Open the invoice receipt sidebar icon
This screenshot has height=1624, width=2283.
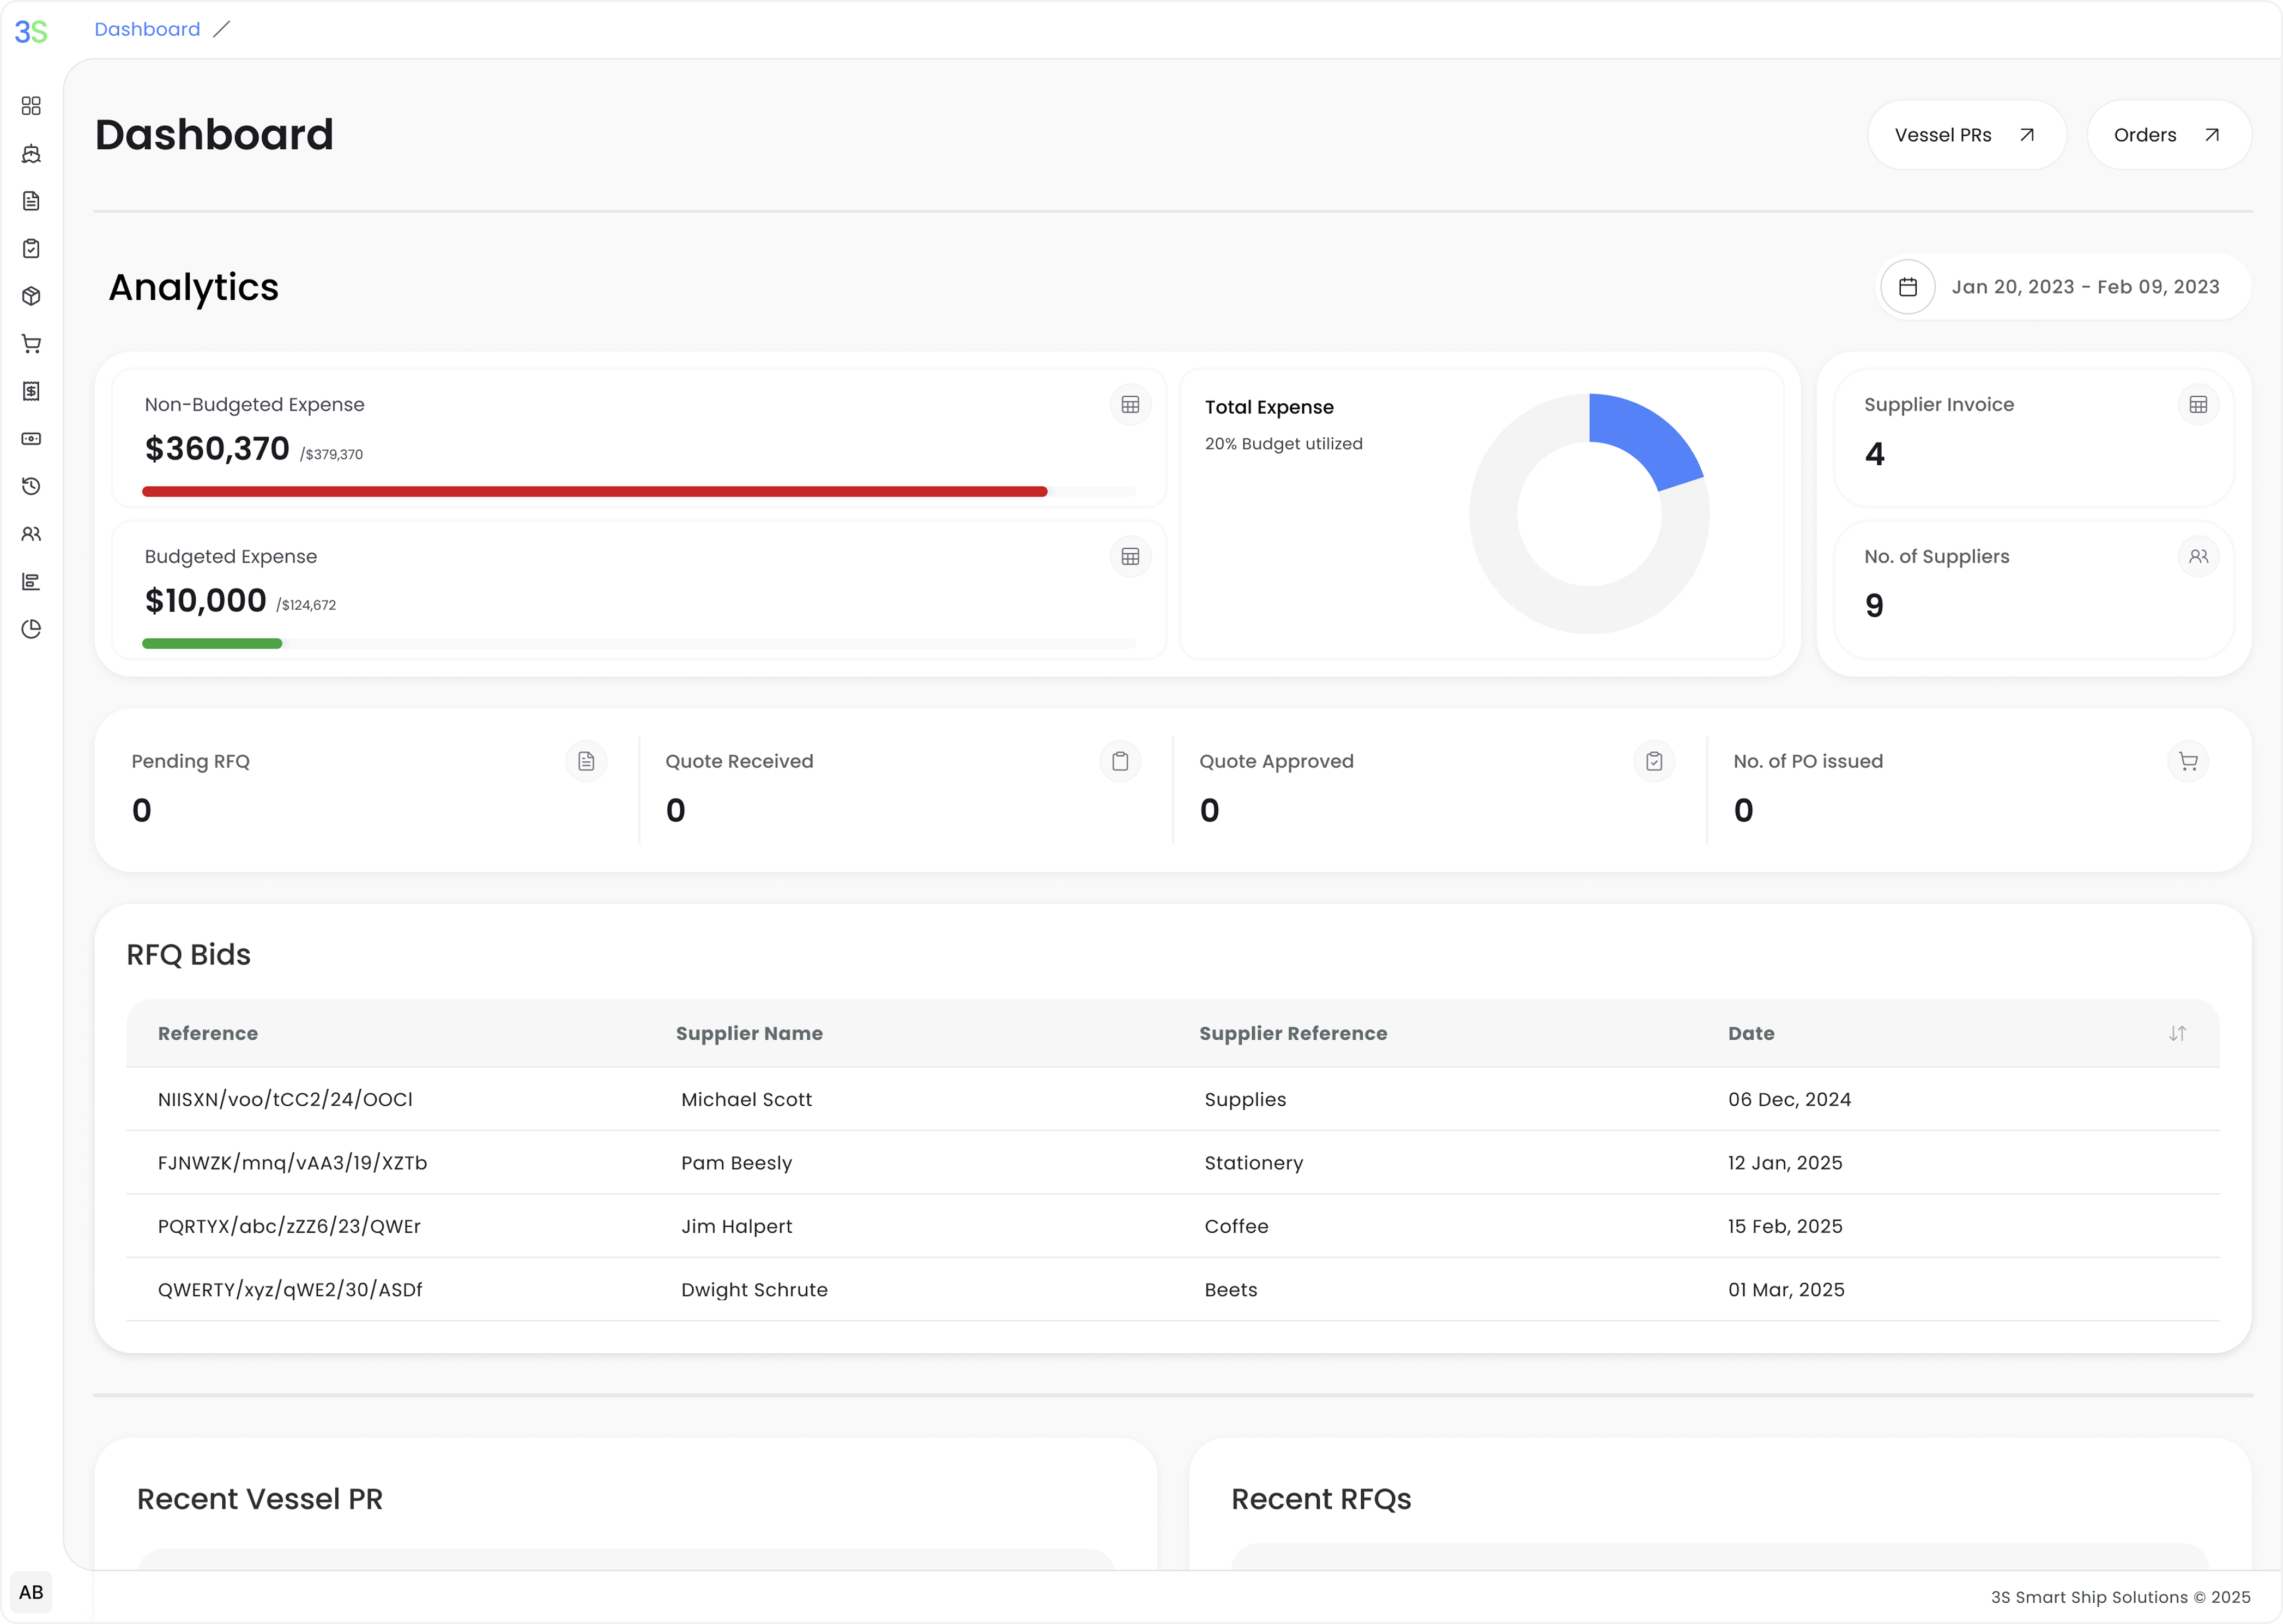coord(31,391)
